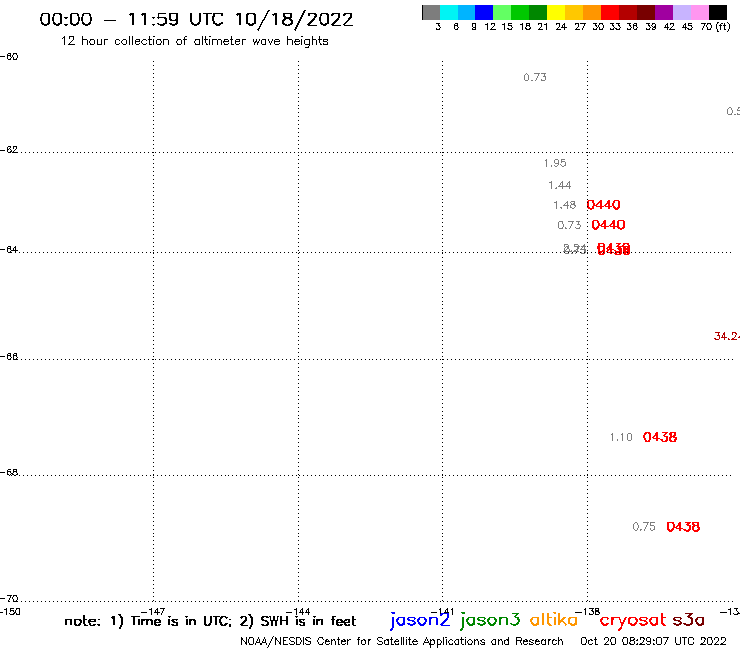Screen dimensions: 740x650
Task: Select the red 0438 time beside 0.75
Action: pyautogui.click(x=683, y=527)
